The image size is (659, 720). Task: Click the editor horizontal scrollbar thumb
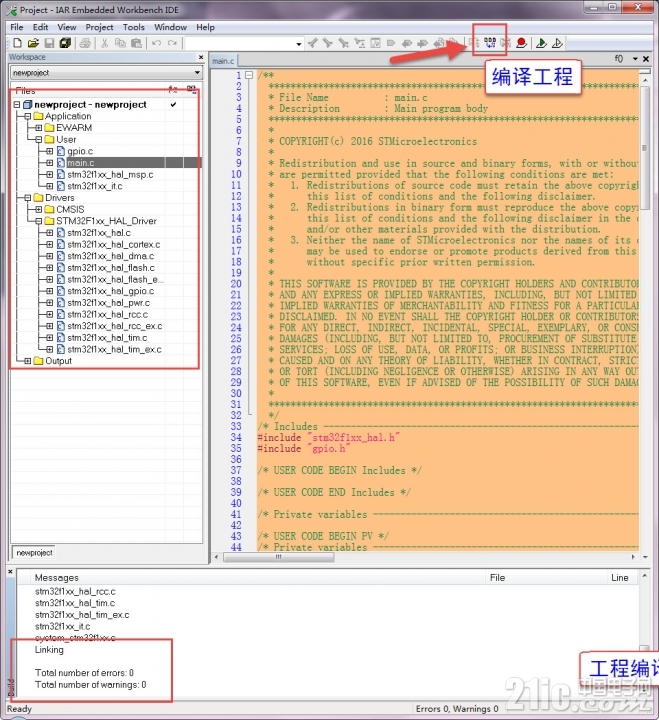click(x=278, y=557)
